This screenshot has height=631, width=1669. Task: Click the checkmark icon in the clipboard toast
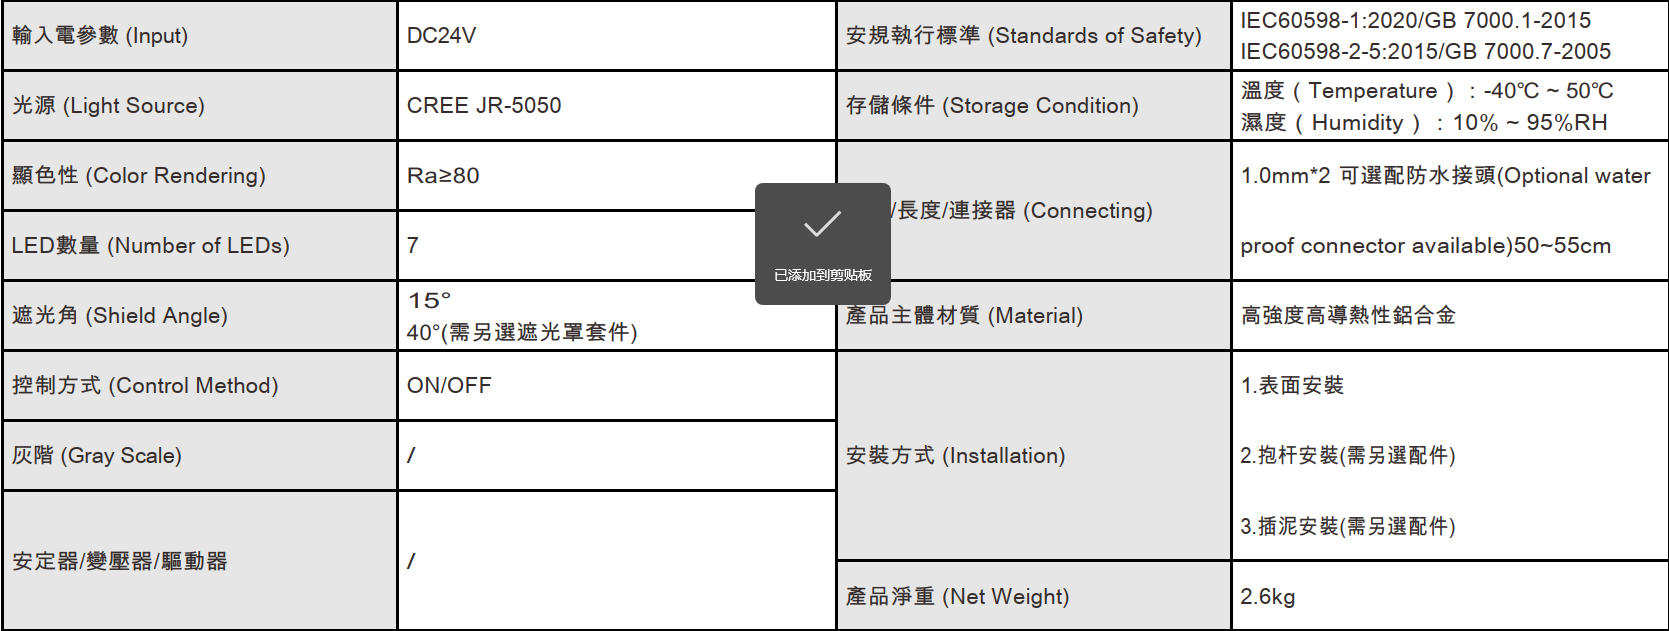coord(822,224)
